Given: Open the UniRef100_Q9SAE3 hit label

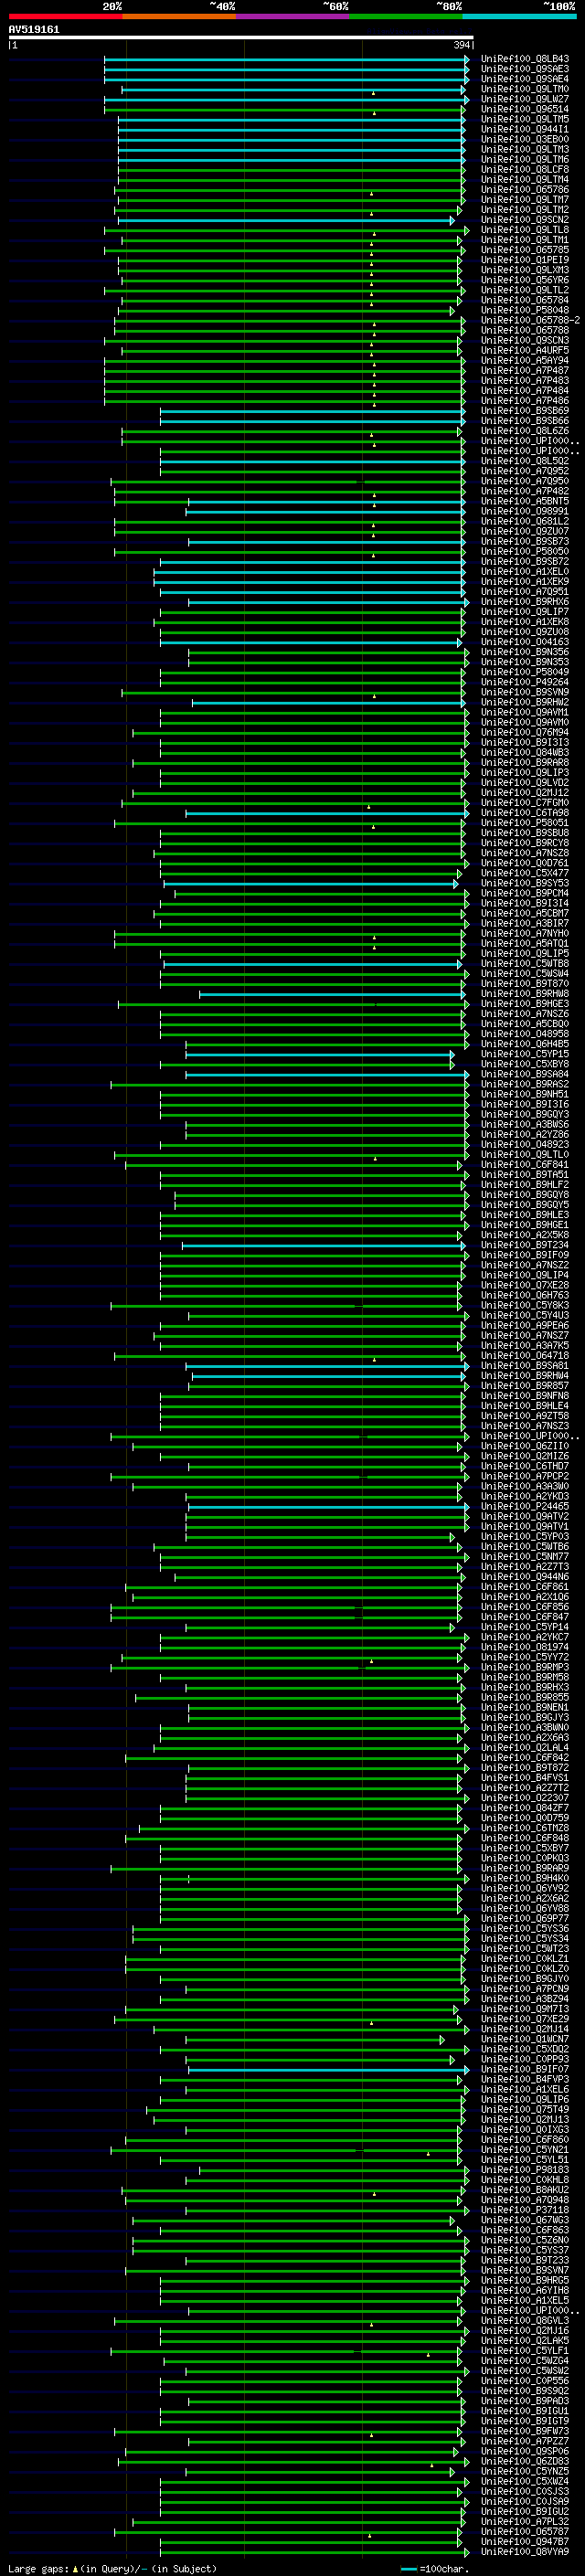Looking at the screenshot, I should (525, 69).
